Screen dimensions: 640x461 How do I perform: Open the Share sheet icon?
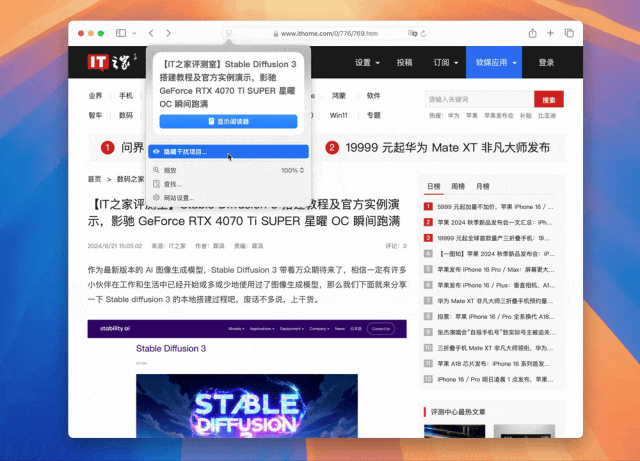click(x=533, y=33)
